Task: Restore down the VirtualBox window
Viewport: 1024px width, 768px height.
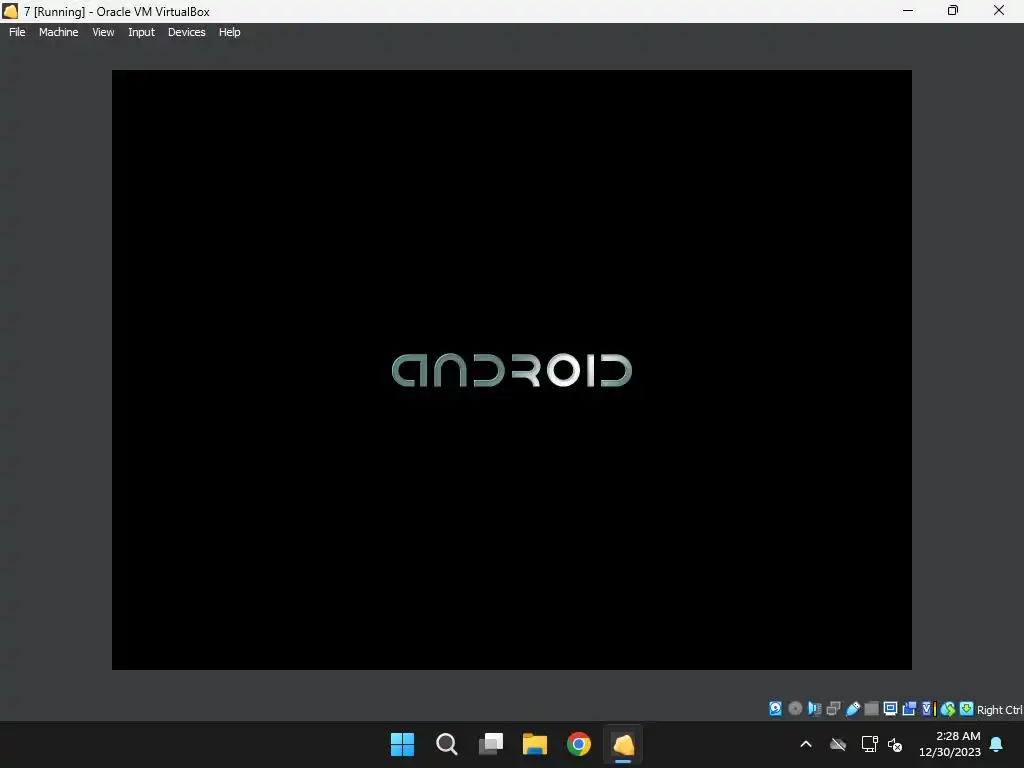Action: point(953,10)
